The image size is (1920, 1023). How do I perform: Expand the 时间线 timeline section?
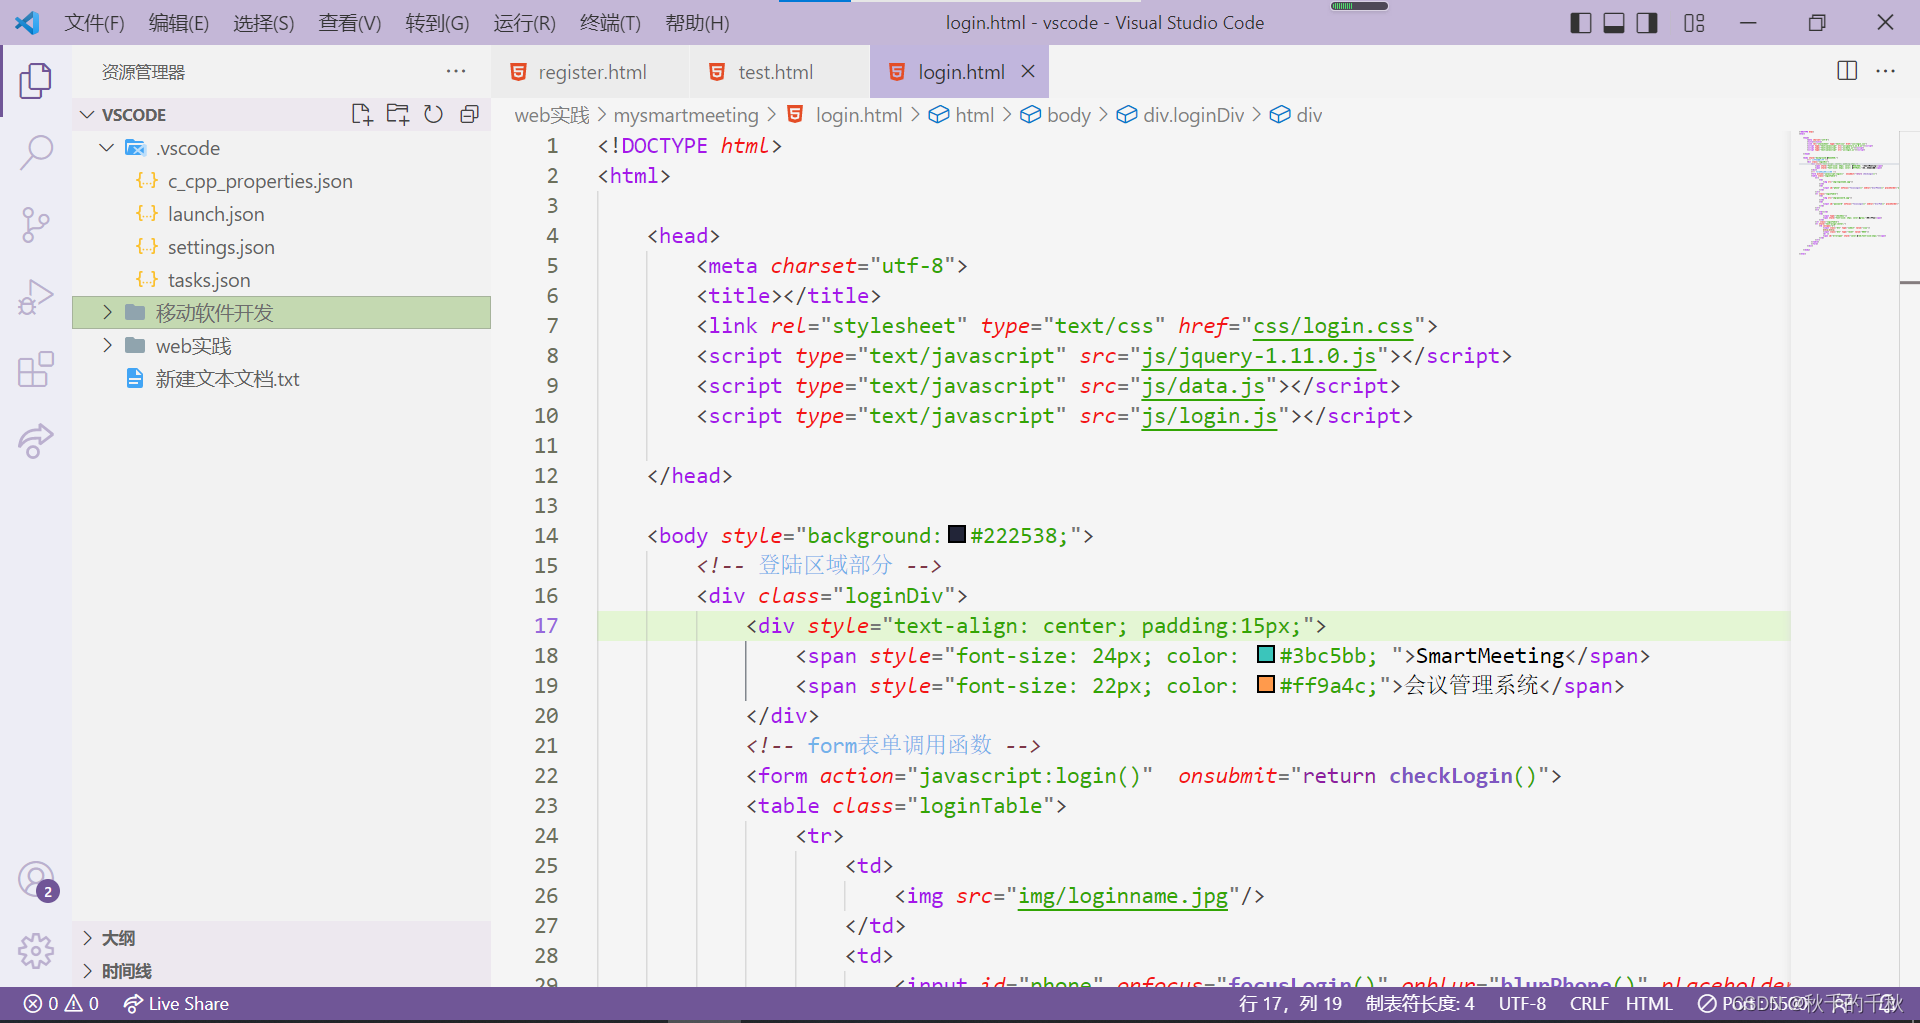(x=281, y=971)
